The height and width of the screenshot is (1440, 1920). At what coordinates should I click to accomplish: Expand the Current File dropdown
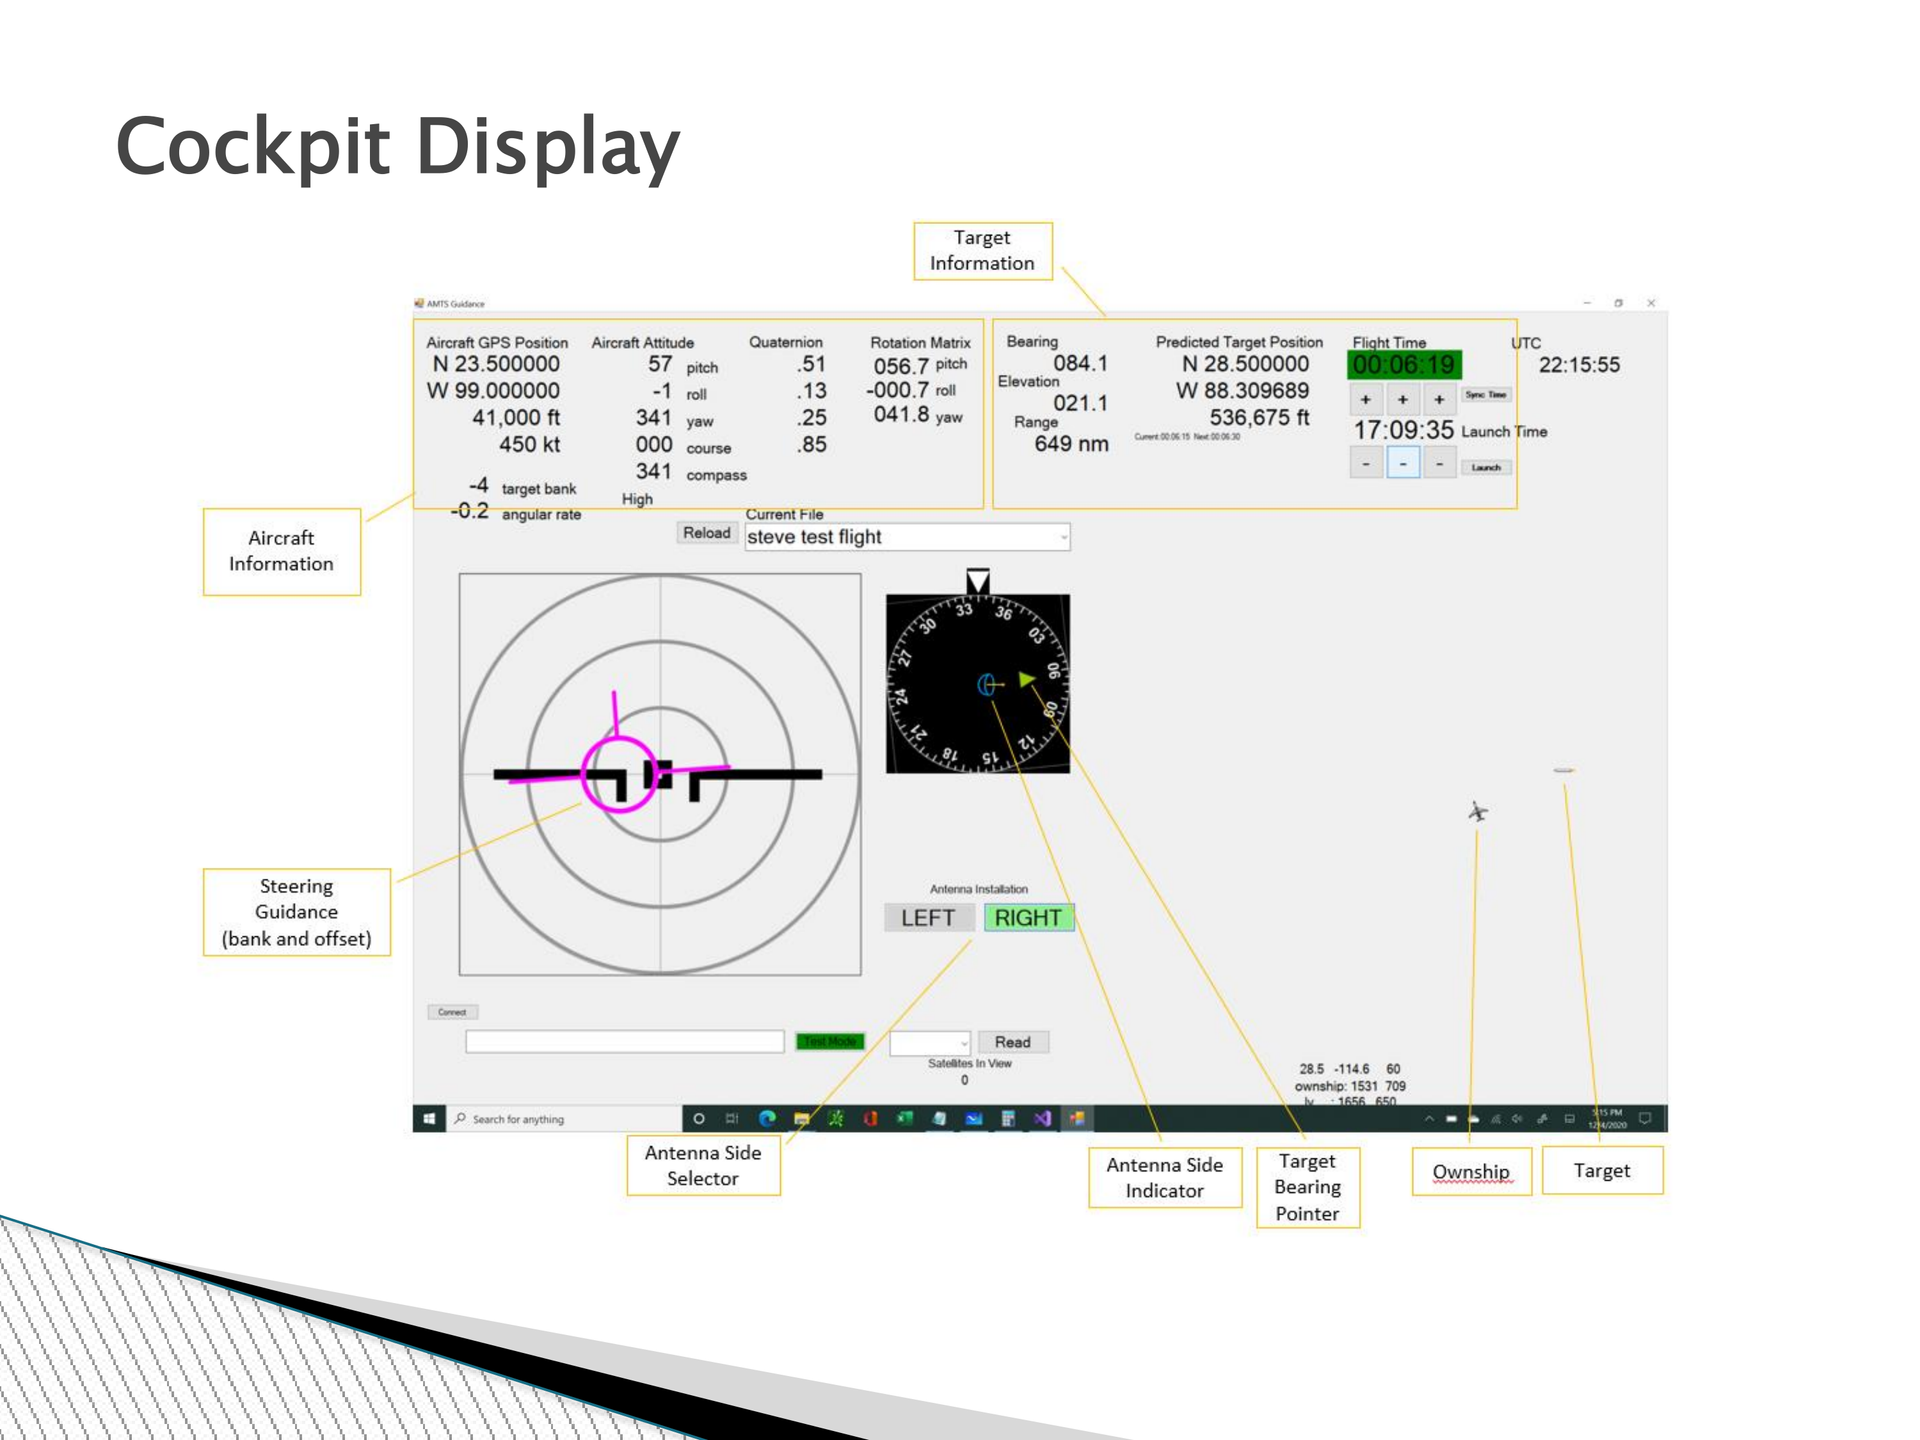(x=1063, y=537)
